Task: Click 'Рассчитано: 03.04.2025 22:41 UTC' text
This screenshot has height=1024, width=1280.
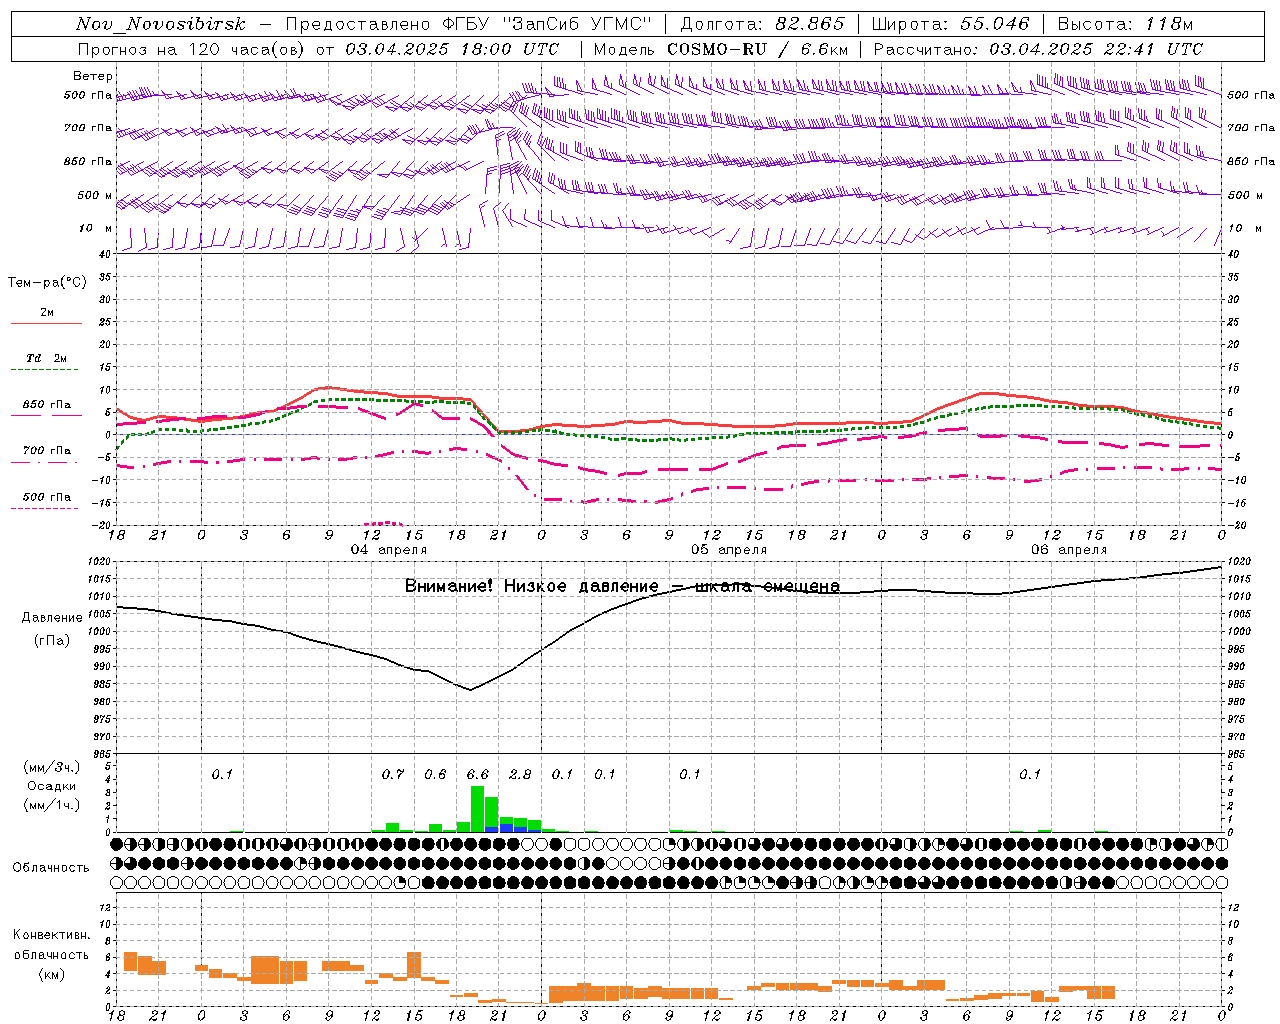Action: click(x=1038, y=49)
